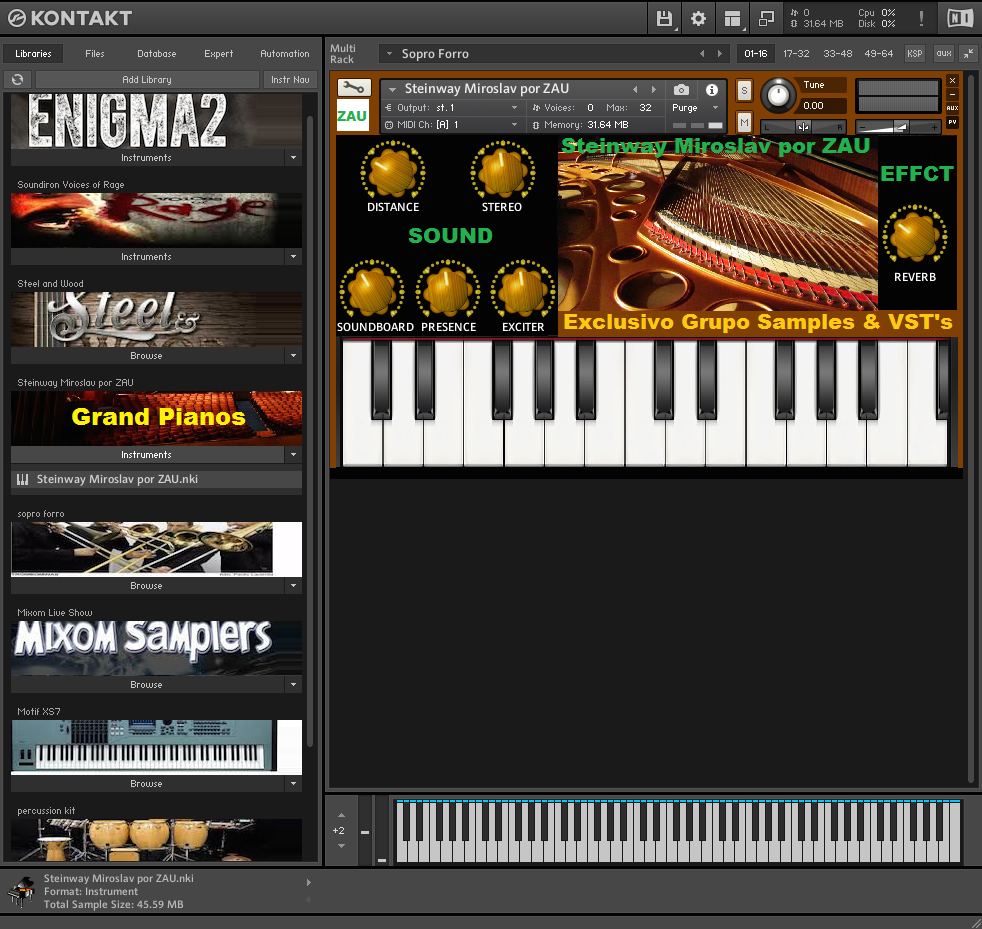Click the info pane expand arrow
Viewport: 982px width, 929px height.
(308, 883)
